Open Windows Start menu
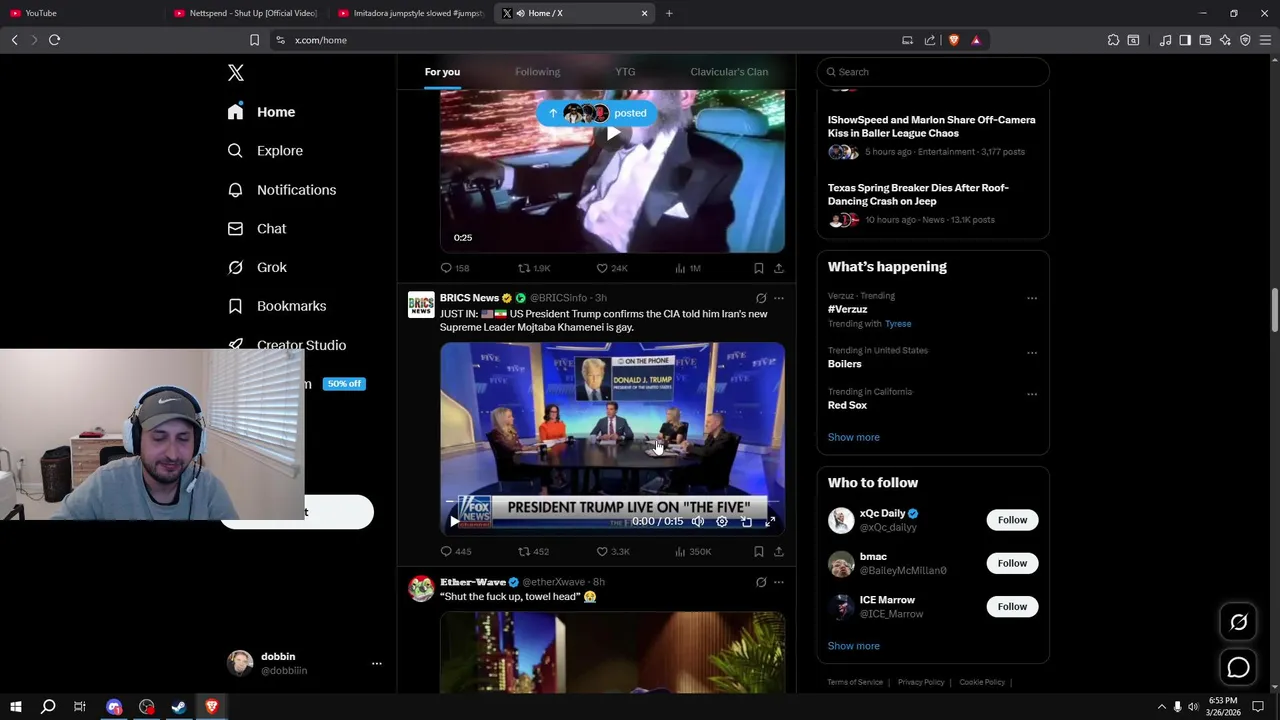The height and width of the screenshot is (720, 1280). [15, 707]
